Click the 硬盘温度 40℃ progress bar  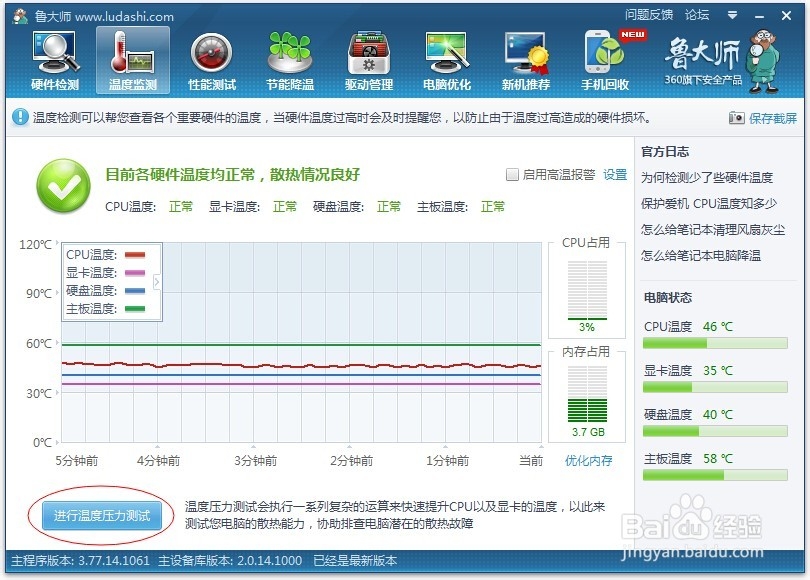[x=715, y=431]
